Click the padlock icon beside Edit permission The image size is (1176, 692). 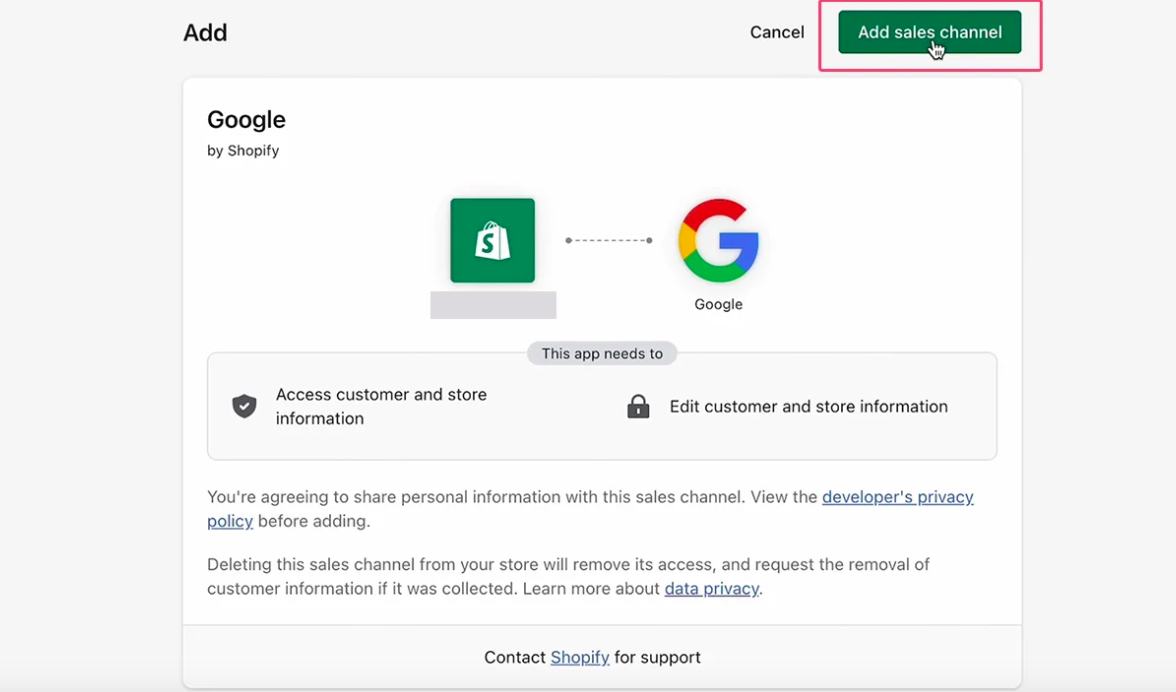[638, 406]
